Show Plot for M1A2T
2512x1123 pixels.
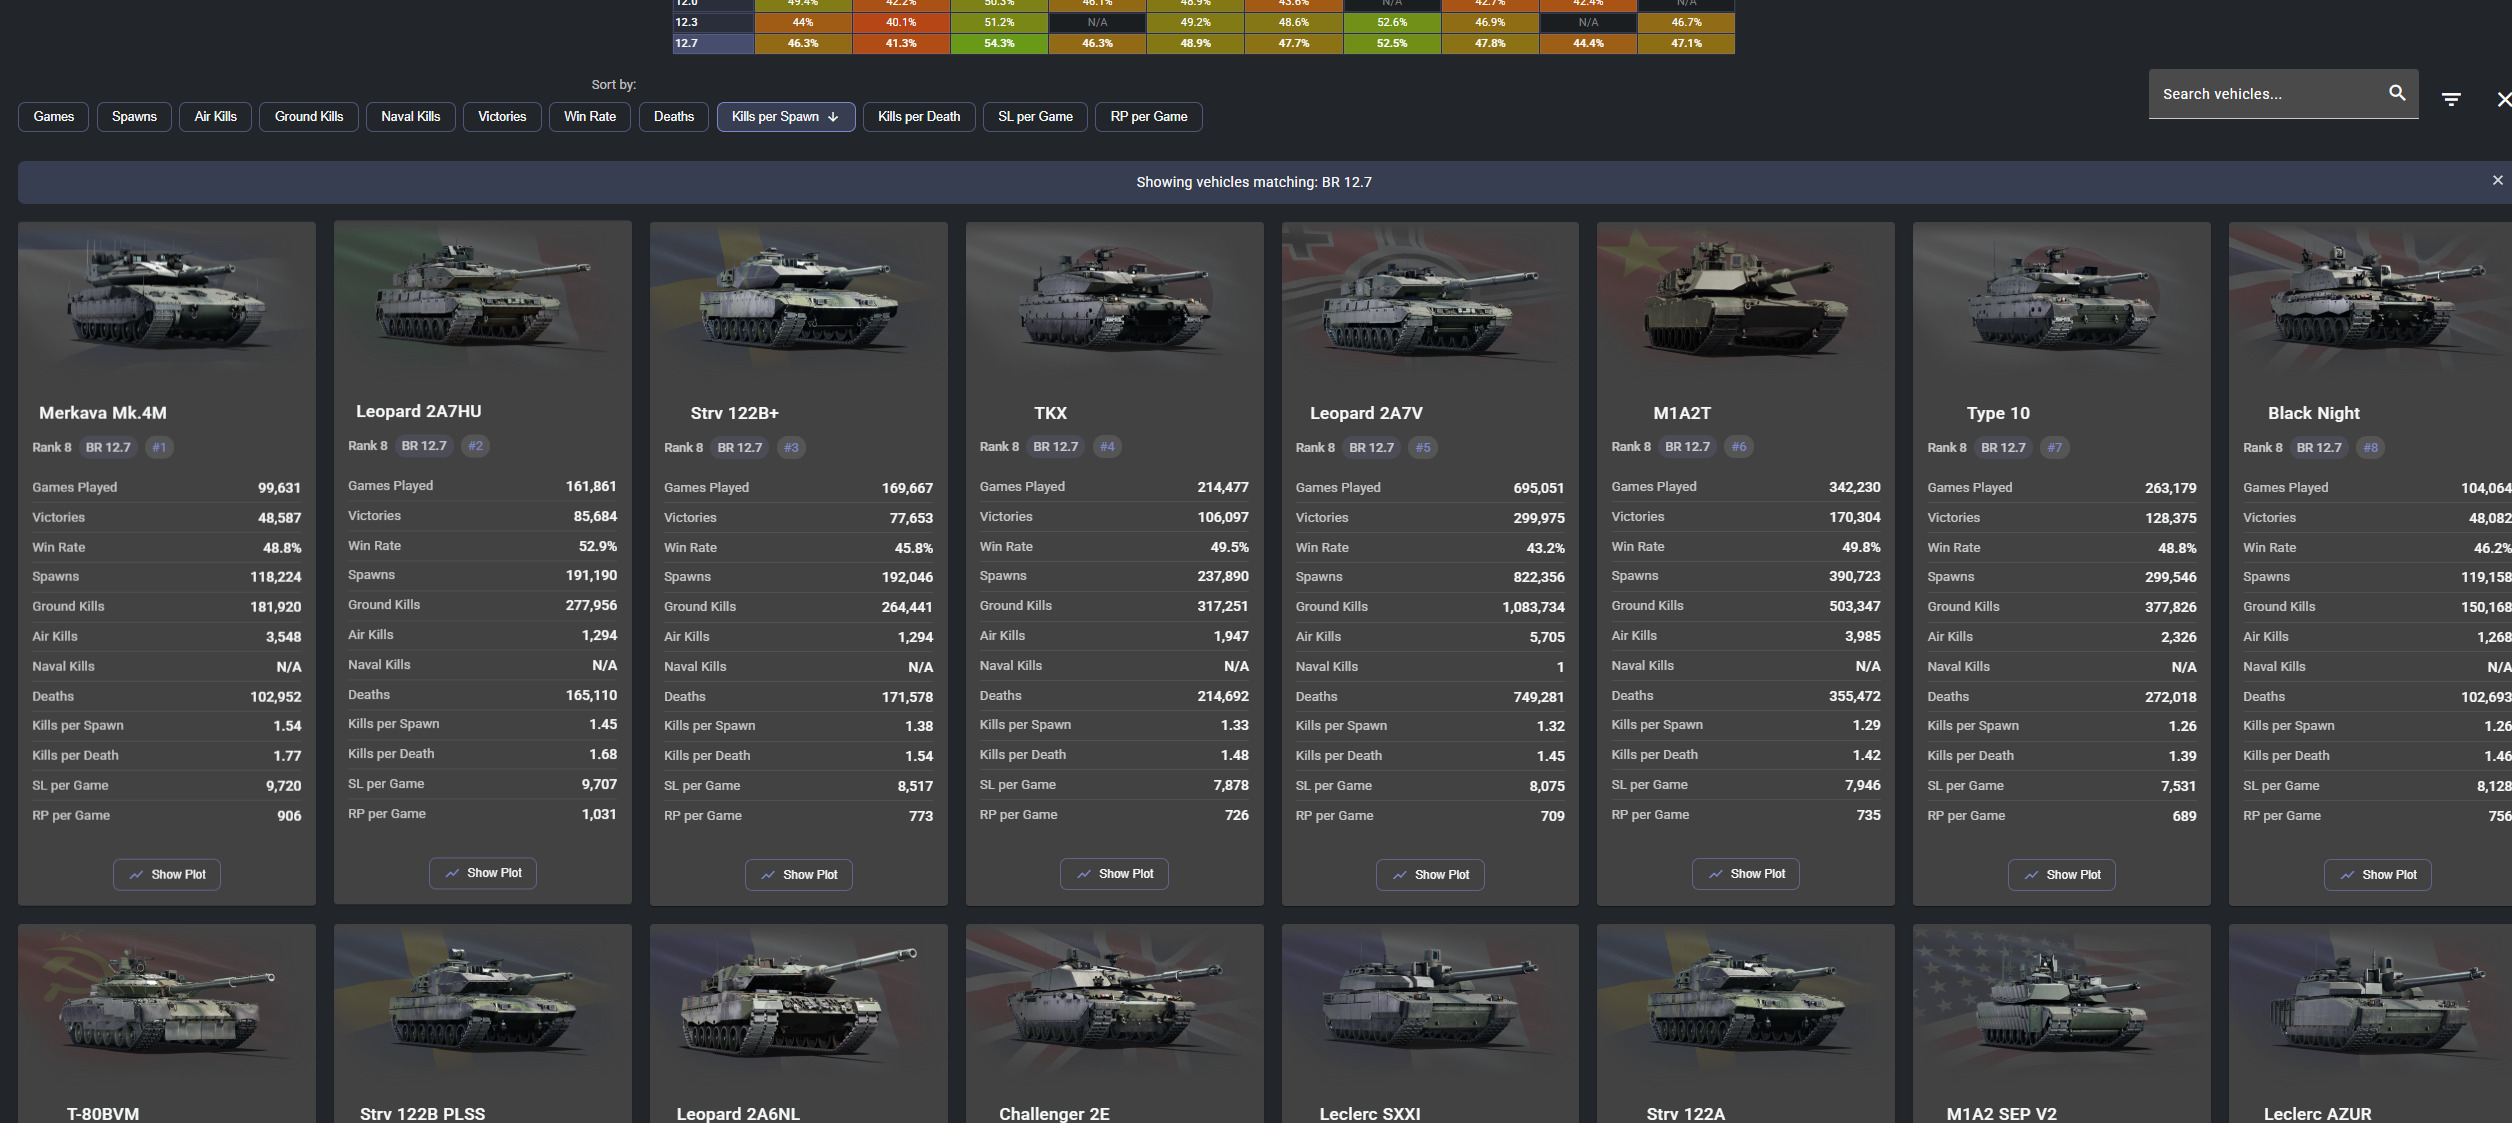pyautogui.click(x=1745, y=874)
